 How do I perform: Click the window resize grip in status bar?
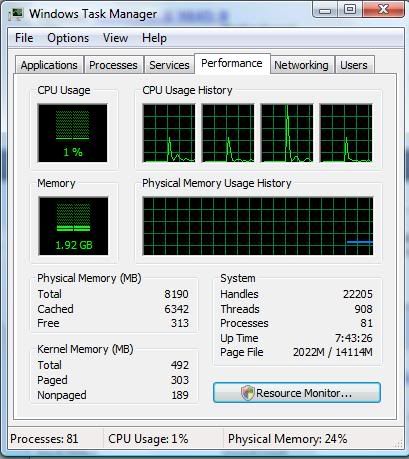[398, 444]
